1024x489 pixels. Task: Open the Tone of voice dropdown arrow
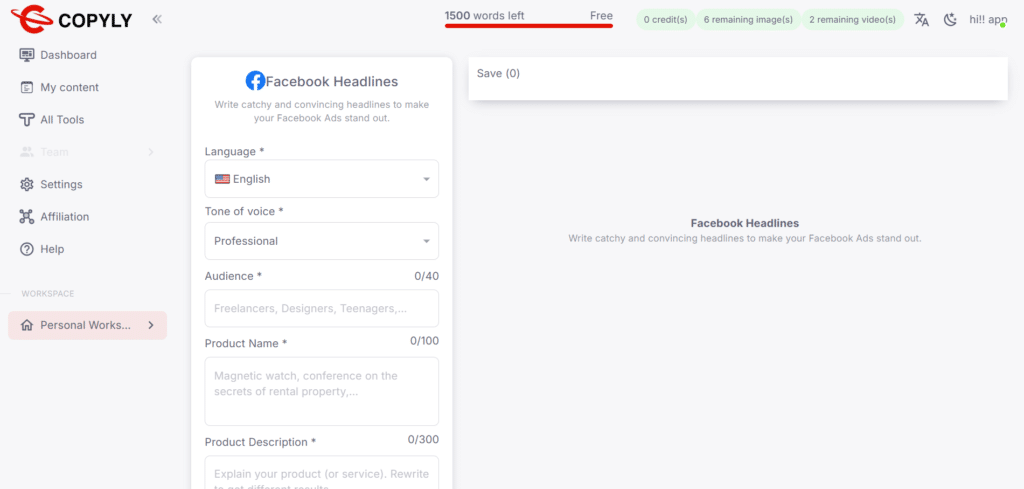click(x=426, y=241)
